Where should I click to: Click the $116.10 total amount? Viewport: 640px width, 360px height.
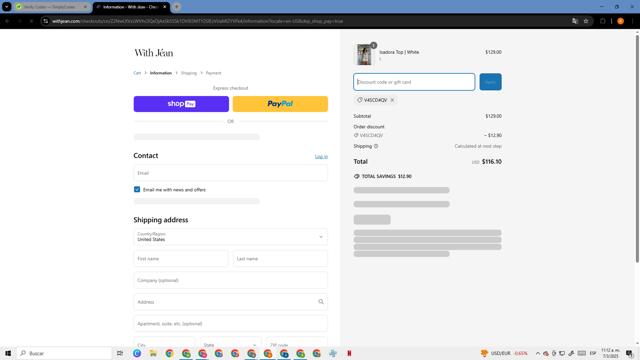[x=491, y=162]
